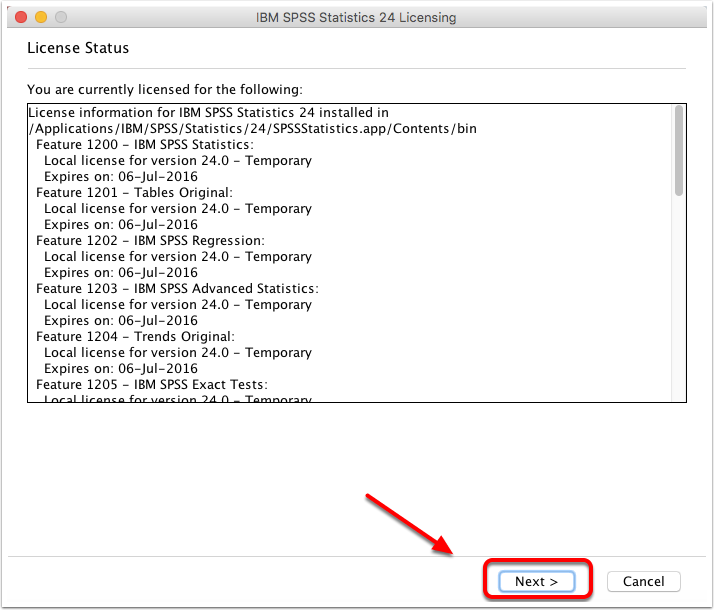Viewport: 714px width, 610px height.
Task: Click 'You are currently licensed for the following:' text
Action: click(x=165, y=89)
